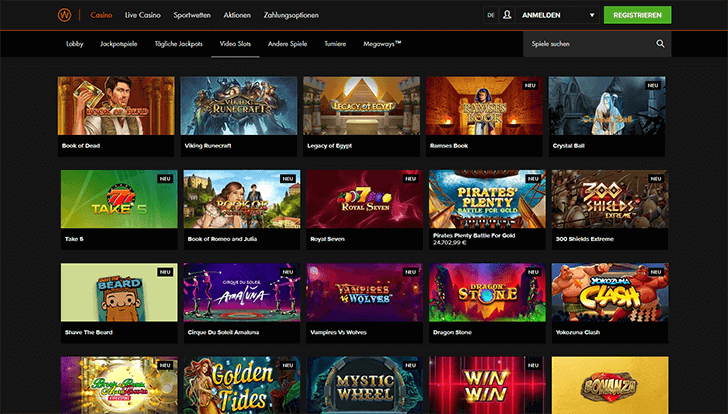Click the 'Crystal Ball' title text
728x414 pixels.
point(569,146)
